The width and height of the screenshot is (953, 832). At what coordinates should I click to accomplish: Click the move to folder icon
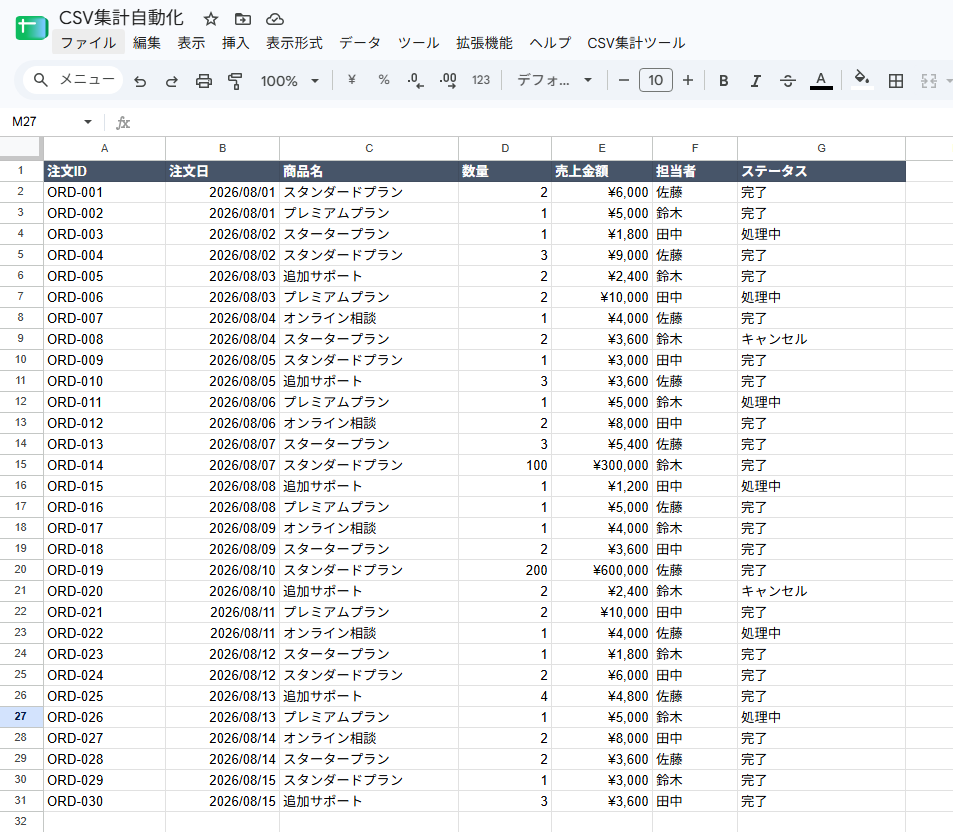coord(243,19)
